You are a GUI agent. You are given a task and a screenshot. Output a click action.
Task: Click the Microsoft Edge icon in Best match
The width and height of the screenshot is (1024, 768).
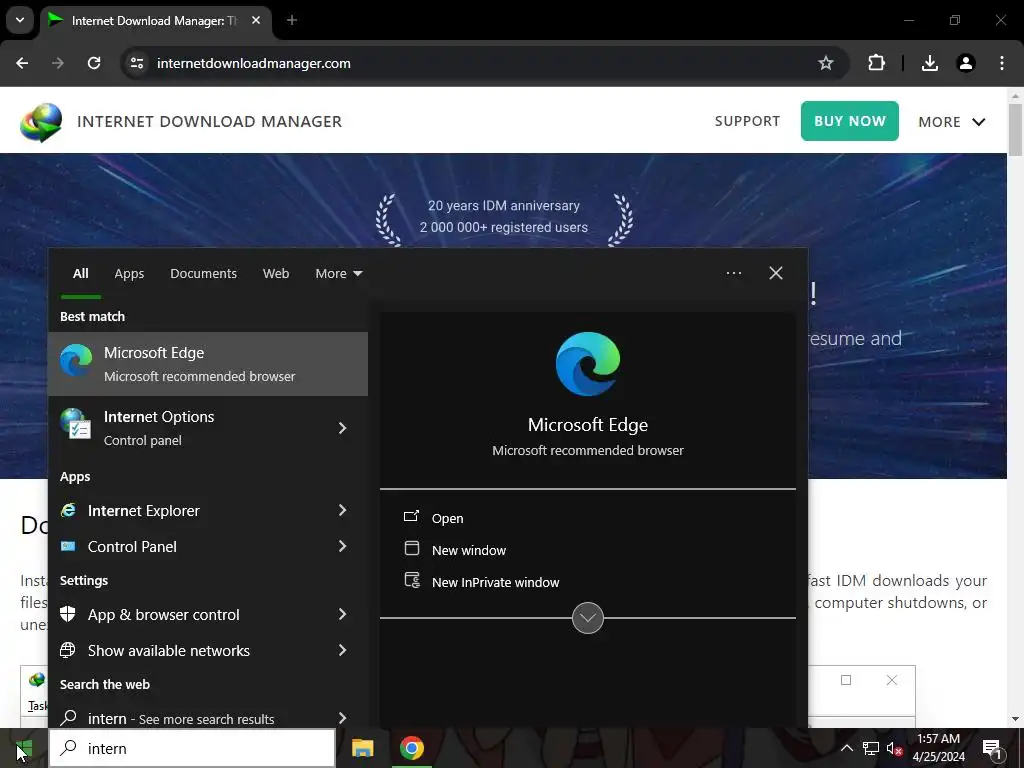[76, 361]
